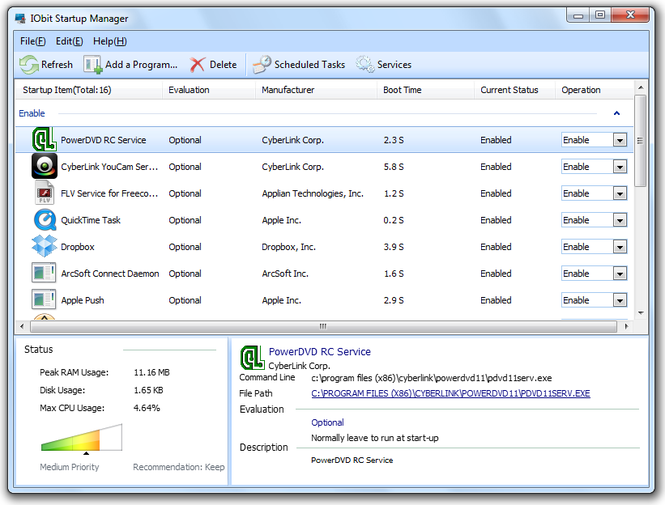Open Services via the gear icon
The image size is (665, 505).
365,64
